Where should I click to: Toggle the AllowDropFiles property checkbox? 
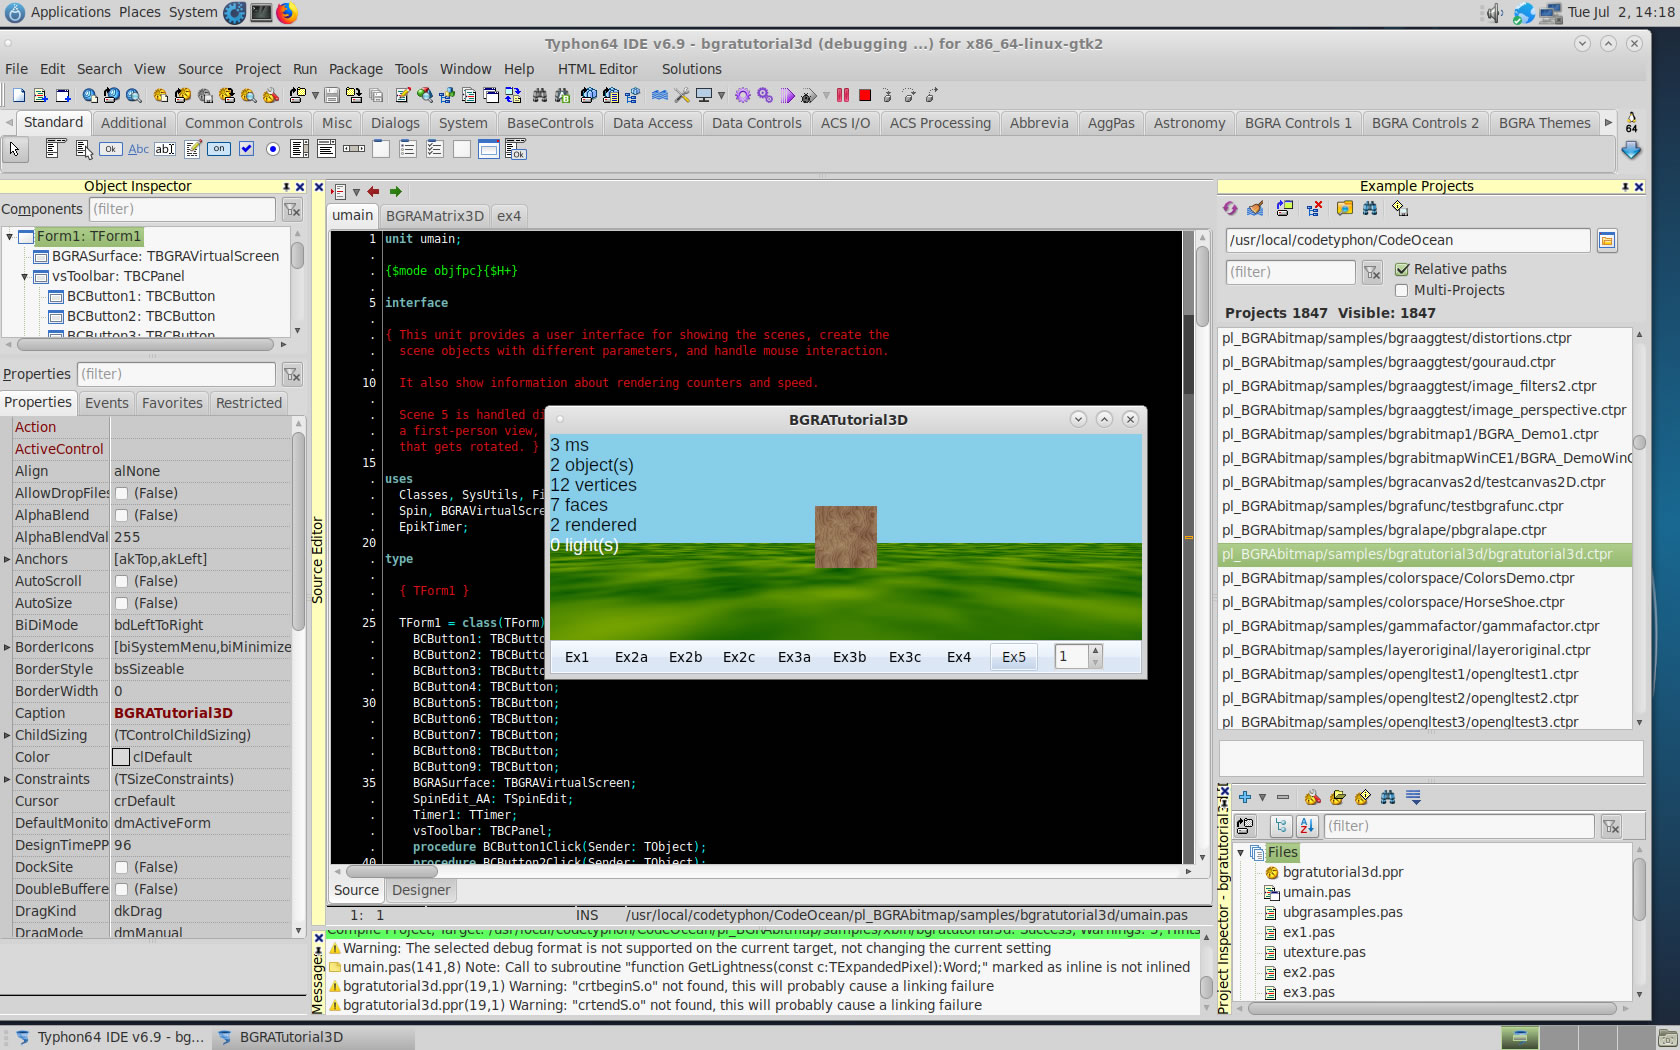coord(121,493)
